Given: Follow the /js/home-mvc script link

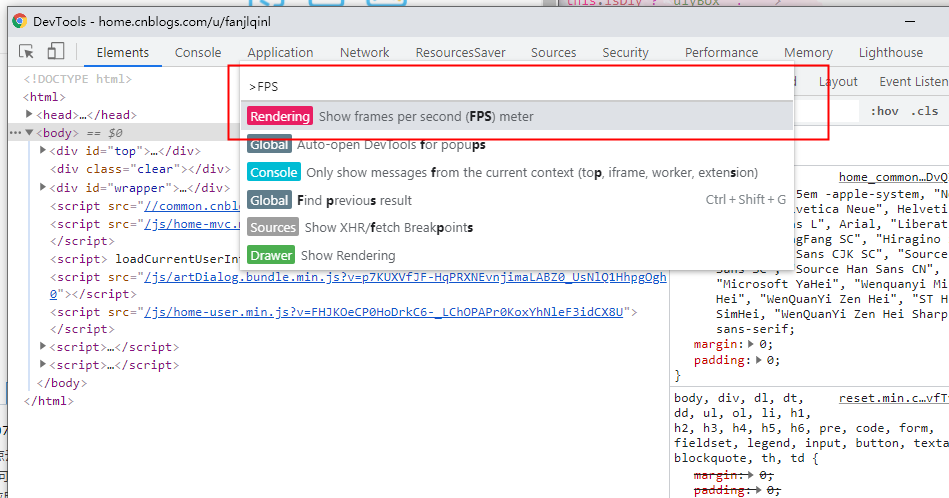Looking at the screenshot, I should [192, 224].
